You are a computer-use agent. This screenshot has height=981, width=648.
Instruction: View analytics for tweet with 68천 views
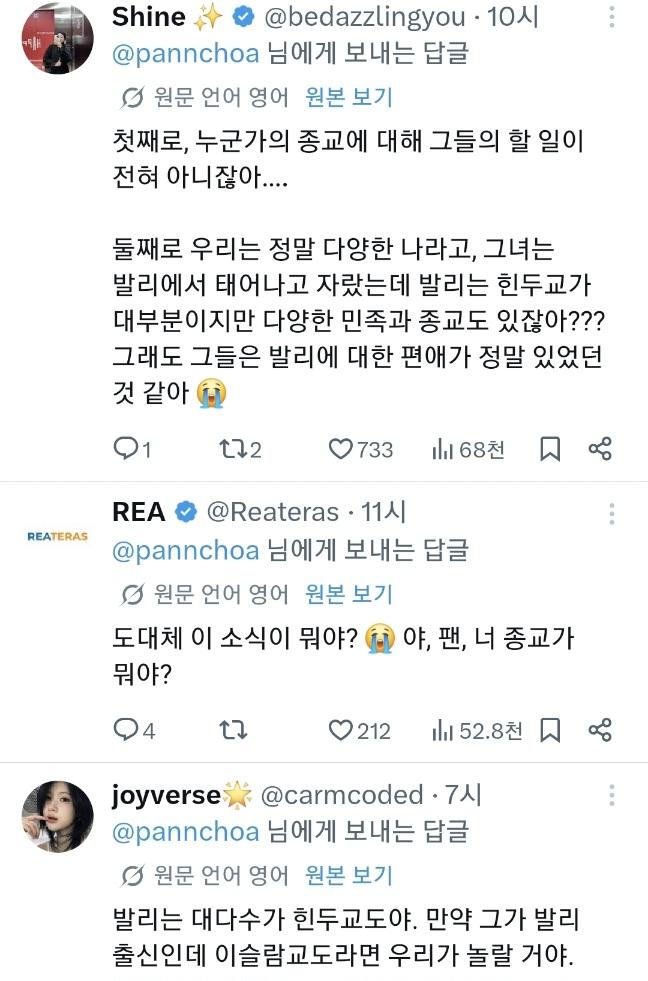coord(468,449)
